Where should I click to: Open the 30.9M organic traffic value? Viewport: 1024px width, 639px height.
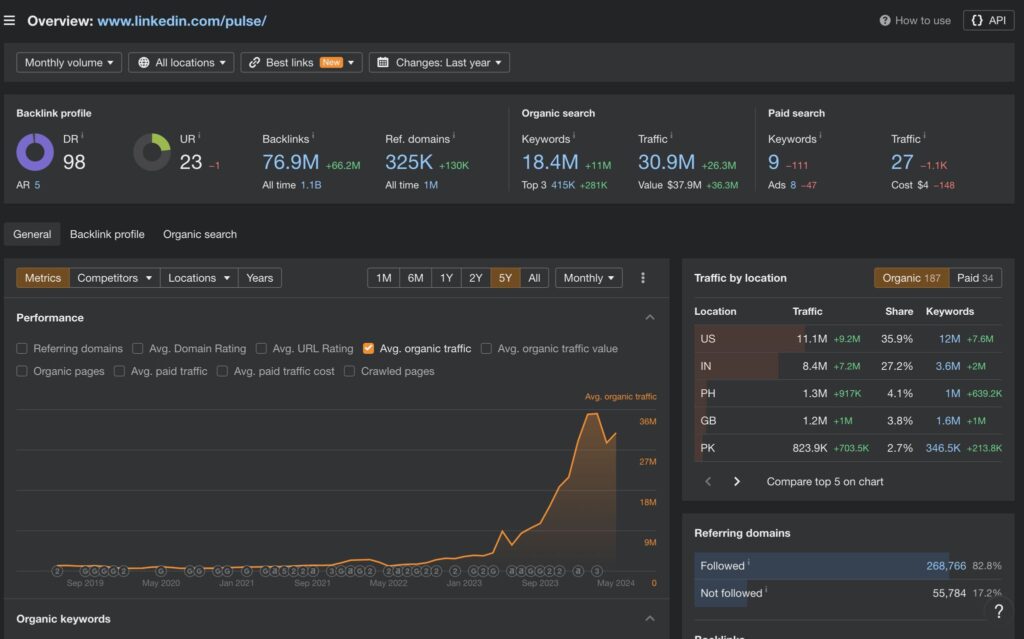pyautogui.click(x=666, y=162)
